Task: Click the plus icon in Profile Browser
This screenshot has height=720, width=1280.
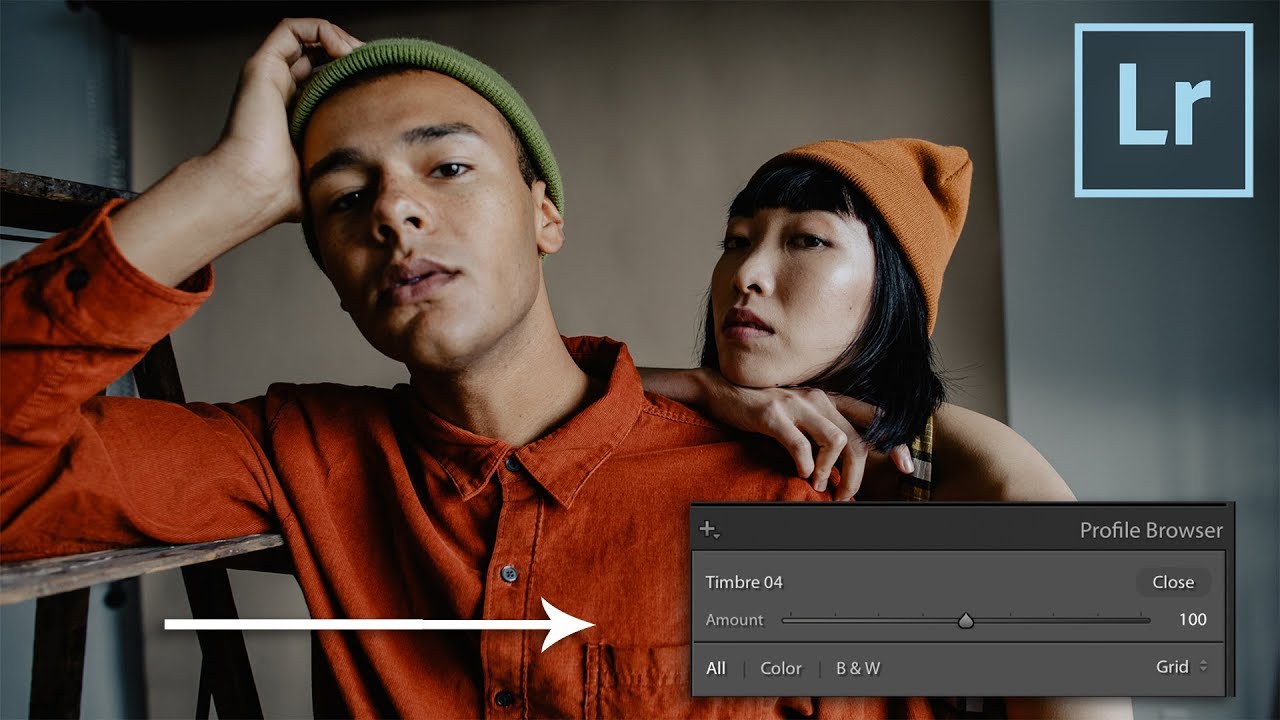Action: [x=709, y=530]
